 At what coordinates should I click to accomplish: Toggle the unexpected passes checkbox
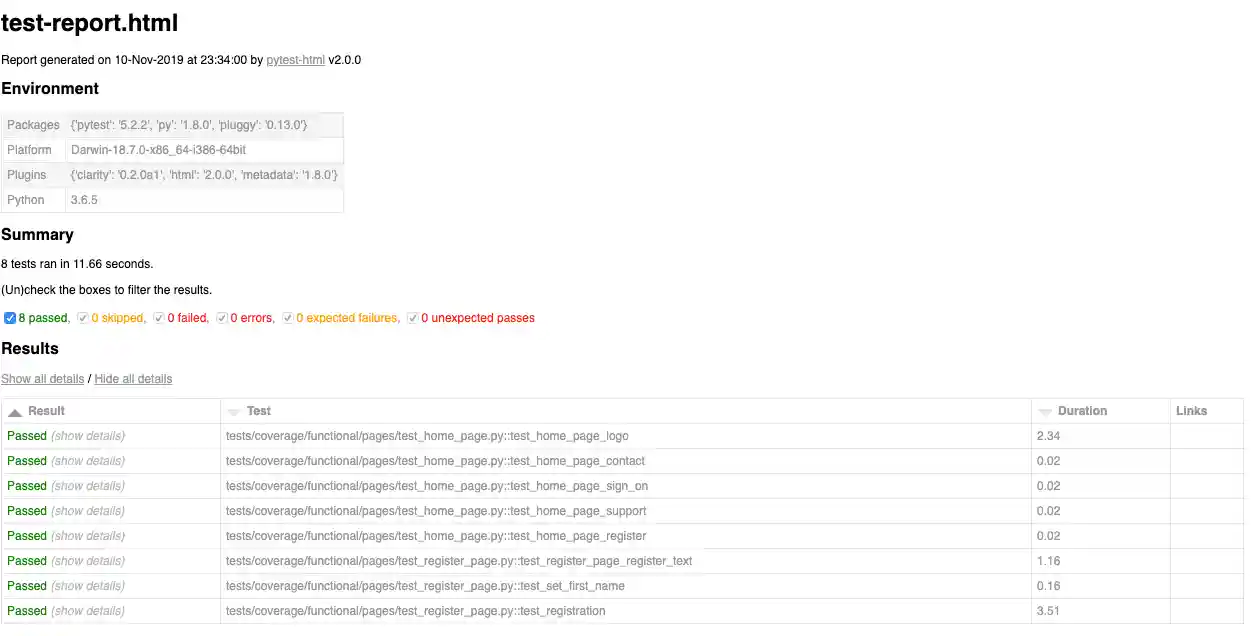tap(413, 317)
